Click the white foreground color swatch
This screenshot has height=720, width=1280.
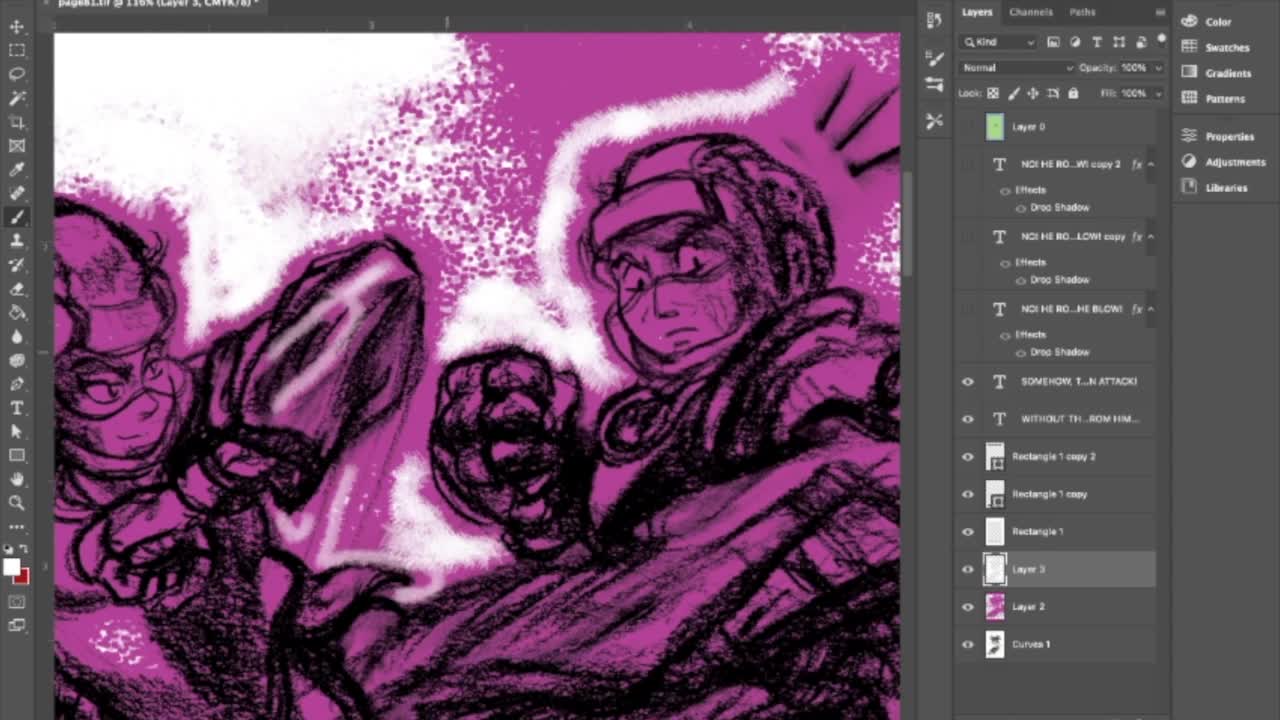(x=11, y=568)
